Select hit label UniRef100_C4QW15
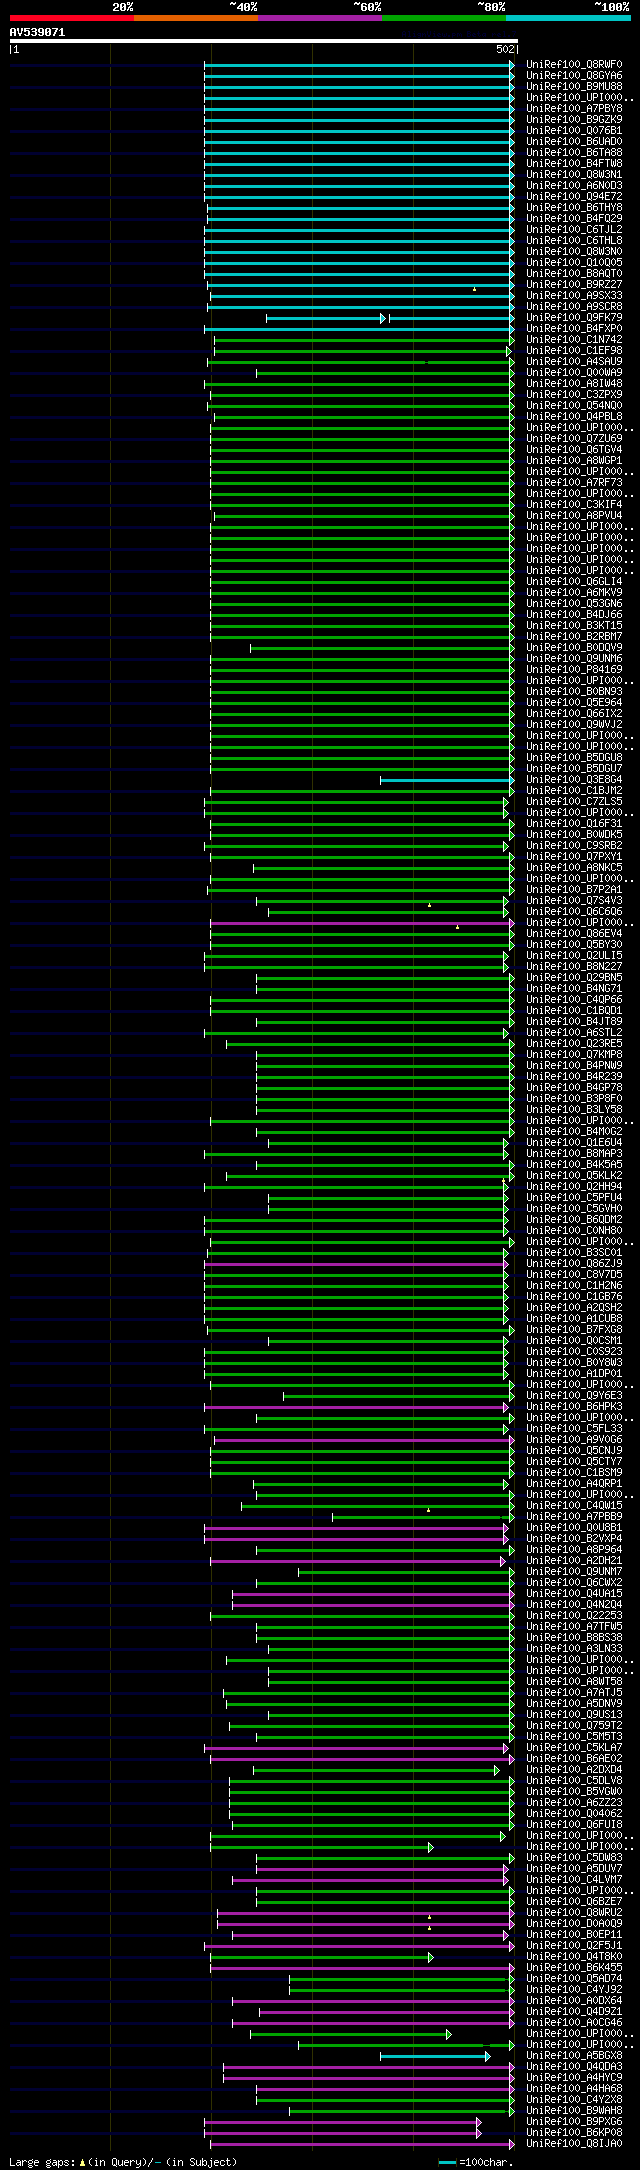The height and width of the screenshot is (2170, 640). [x=574, y=1506]
